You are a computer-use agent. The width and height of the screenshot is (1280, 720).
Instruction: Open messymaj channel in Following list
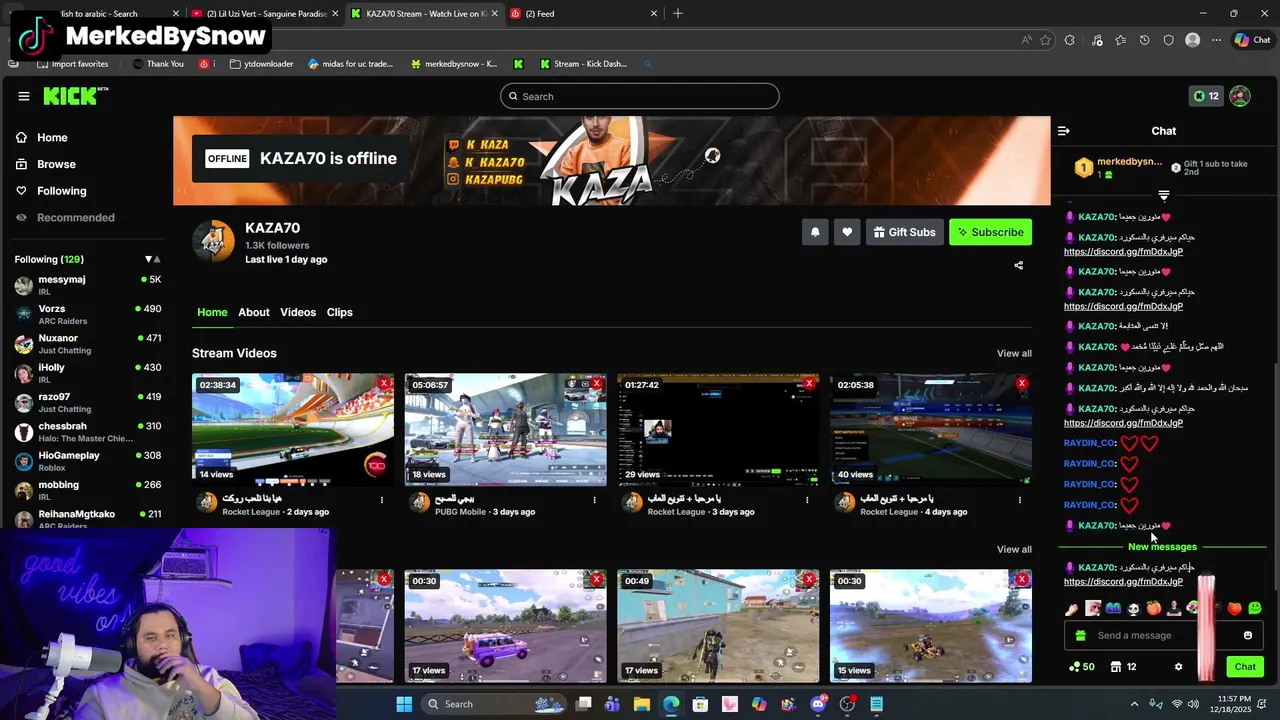click(88, 285)
